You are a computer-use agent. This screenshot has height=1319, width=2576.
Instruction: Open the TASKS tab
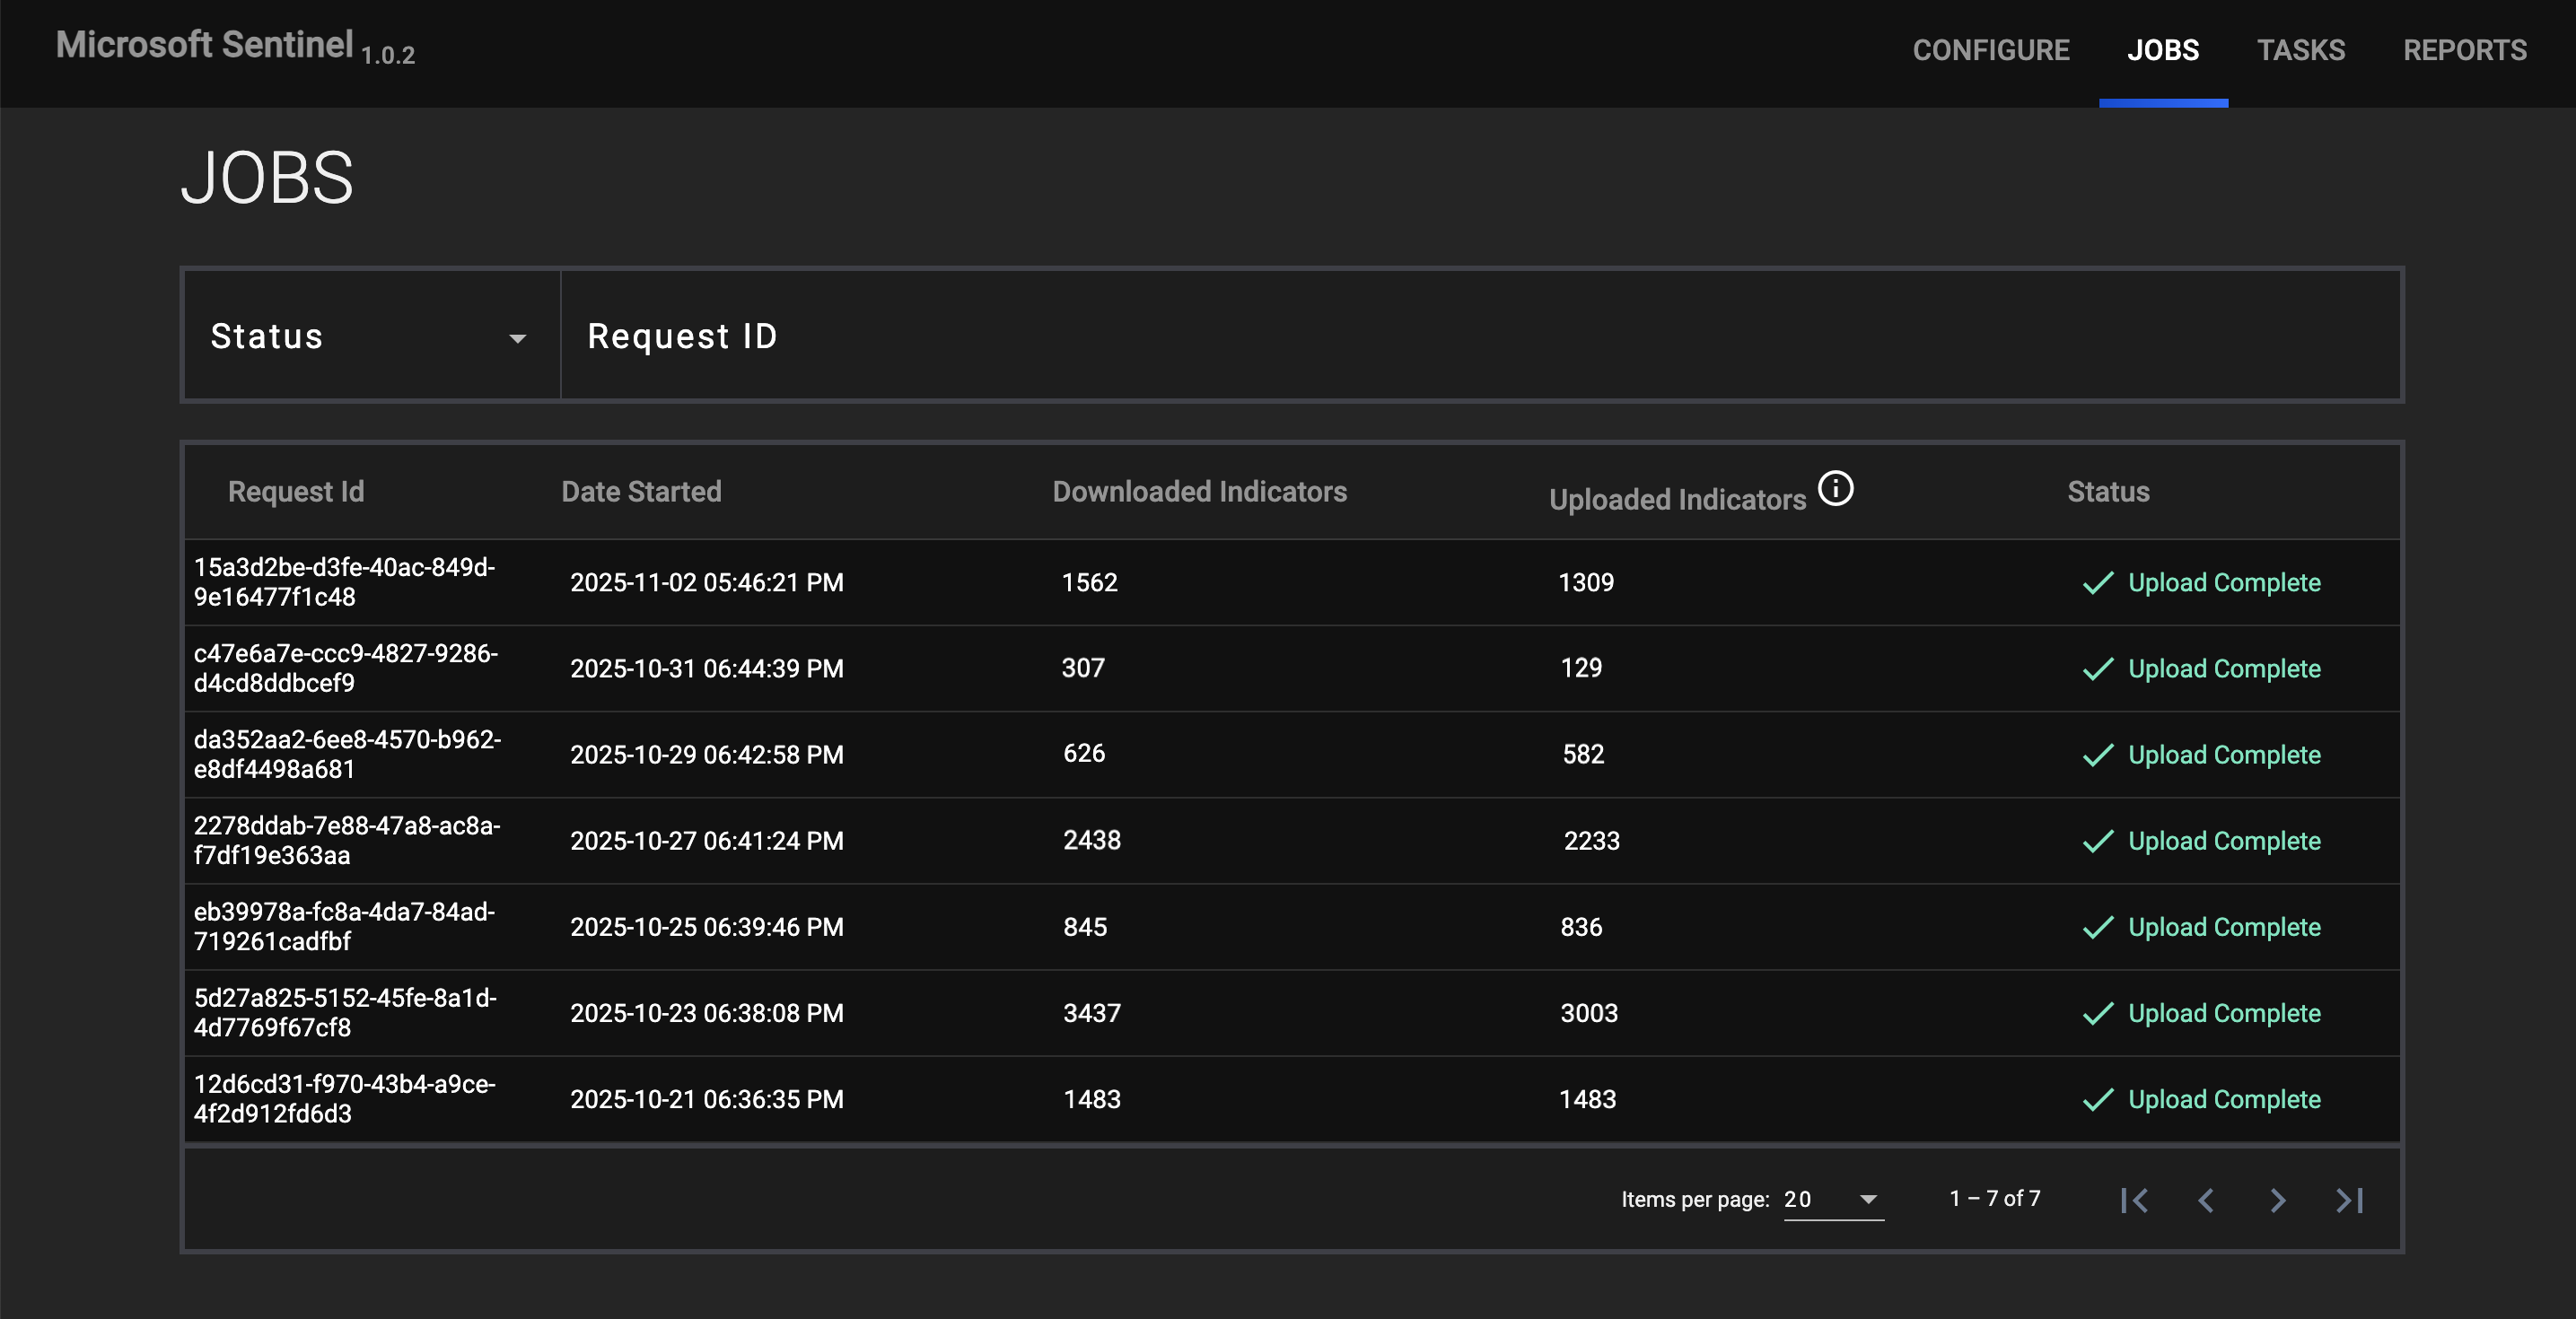click(x=2302, y=50)
